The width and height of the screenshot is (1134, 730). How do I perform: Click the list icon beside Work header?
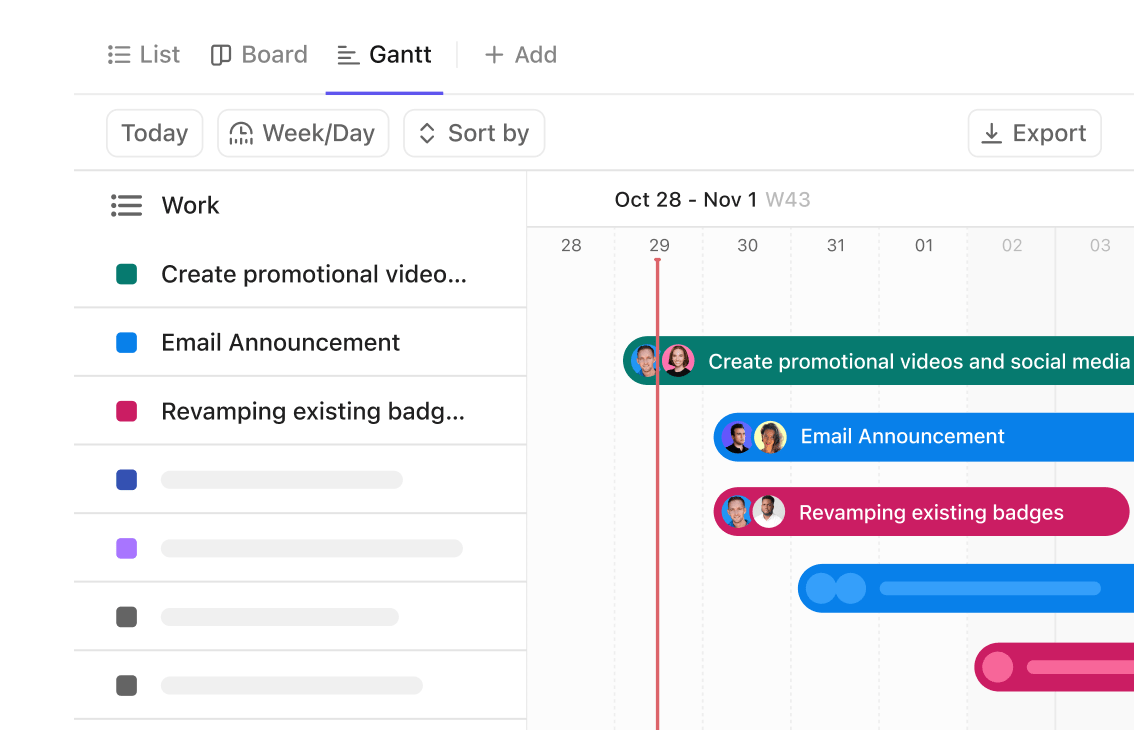coord(126,206)
